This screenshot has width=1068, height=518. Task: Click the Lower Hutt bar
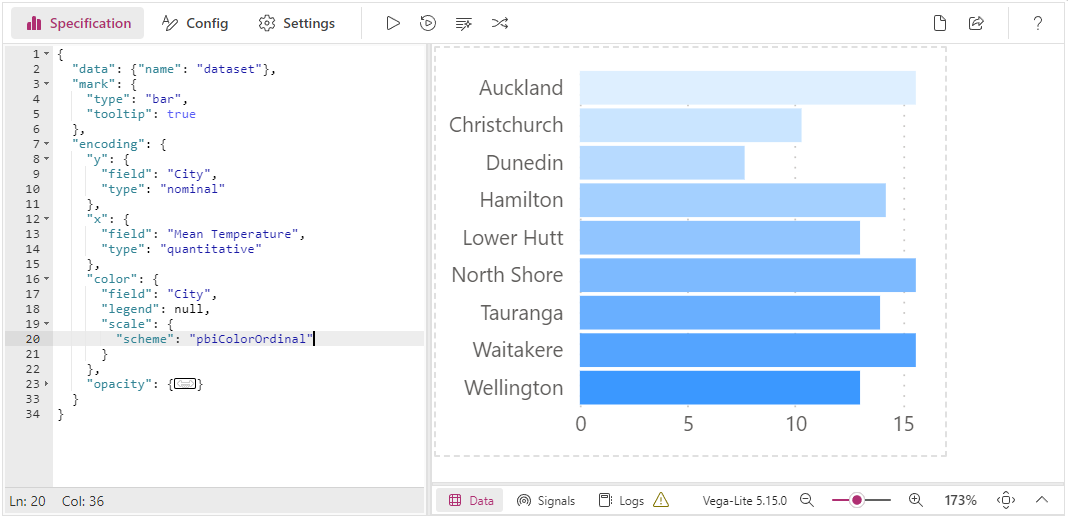click(719, 238)
